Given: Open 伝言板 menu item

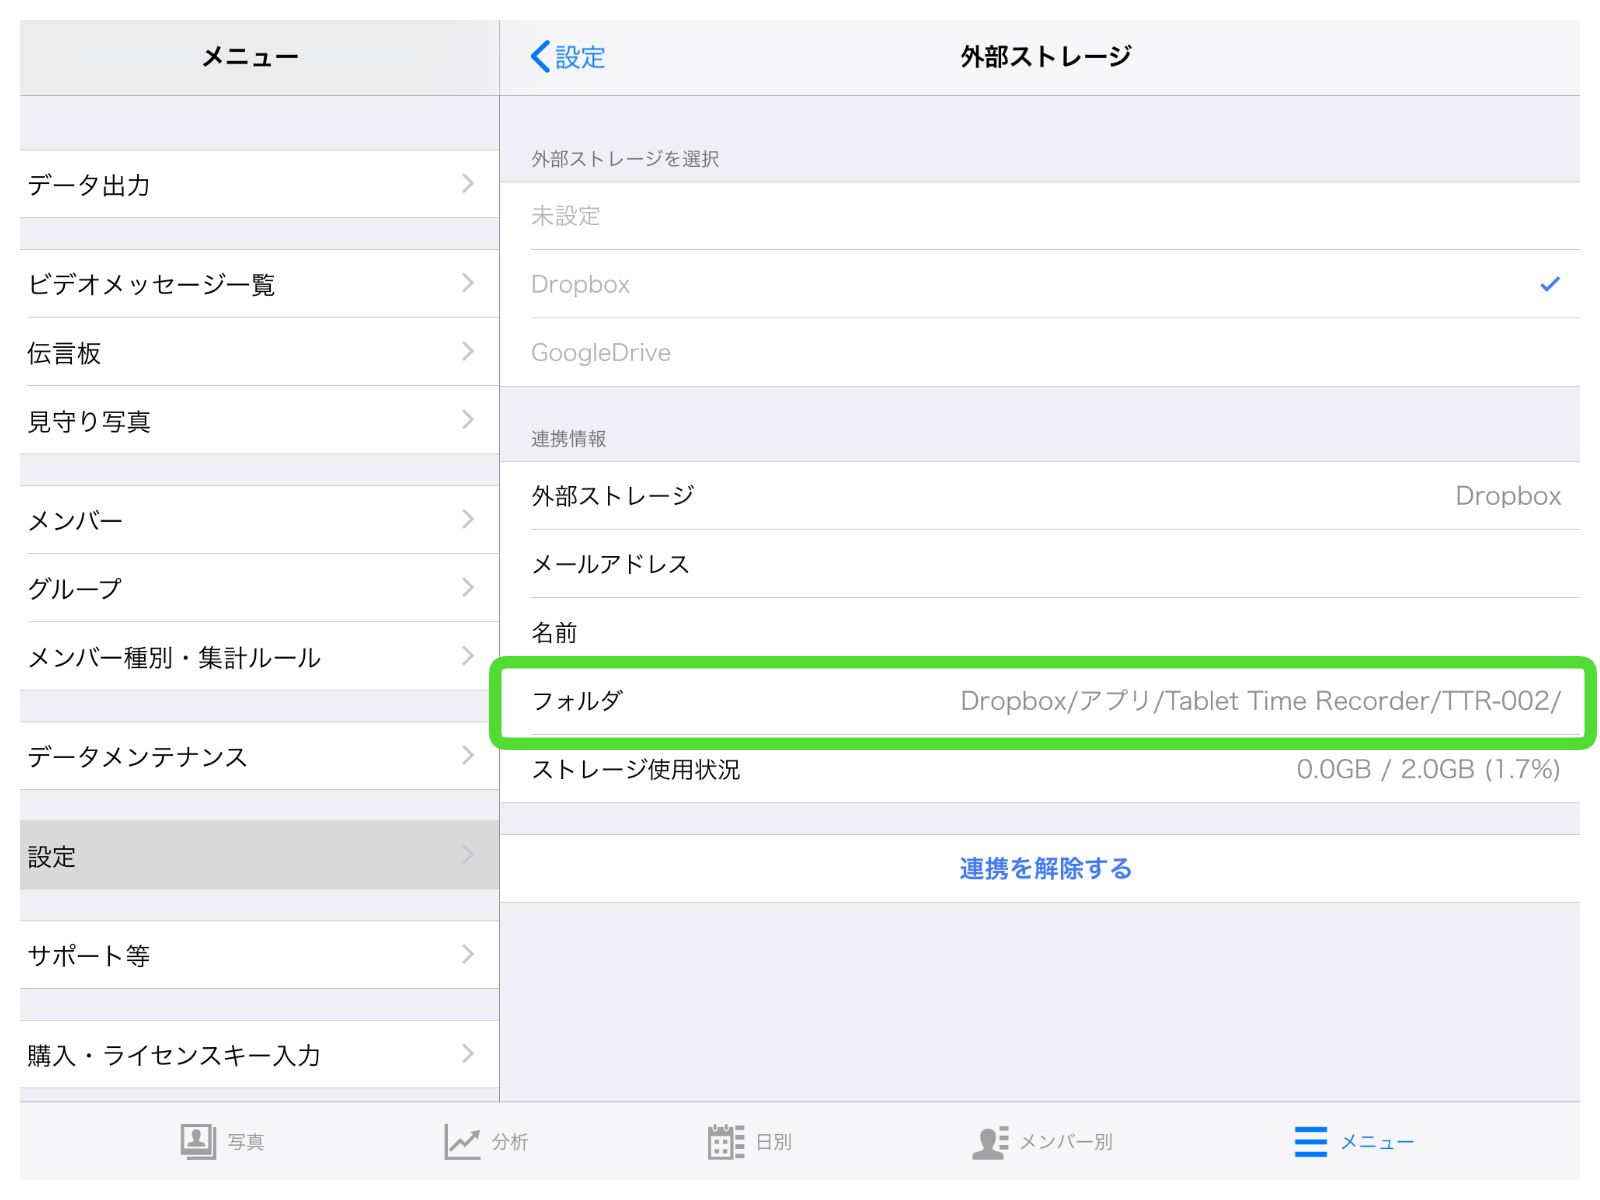Looking at the screenshot, I should 259,352.
